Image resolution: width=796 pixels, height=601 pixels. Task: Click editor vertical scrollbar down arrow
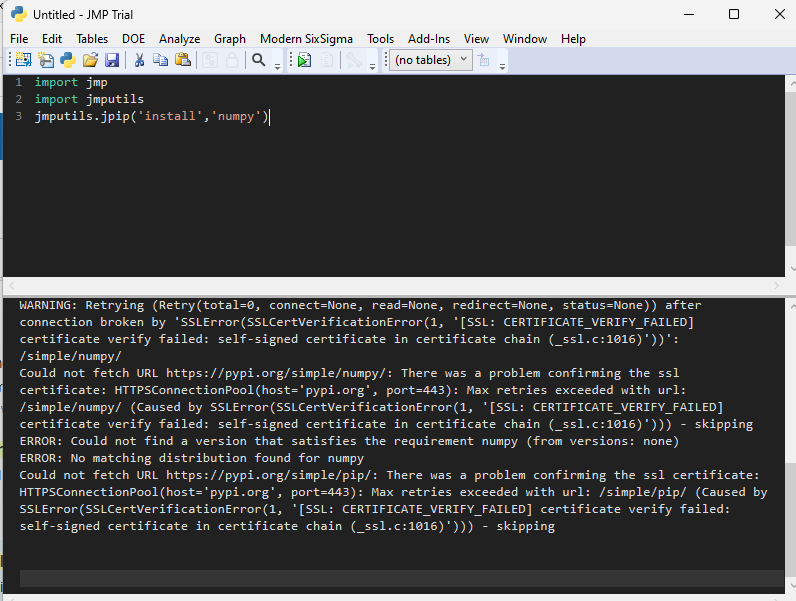(791, 269)
